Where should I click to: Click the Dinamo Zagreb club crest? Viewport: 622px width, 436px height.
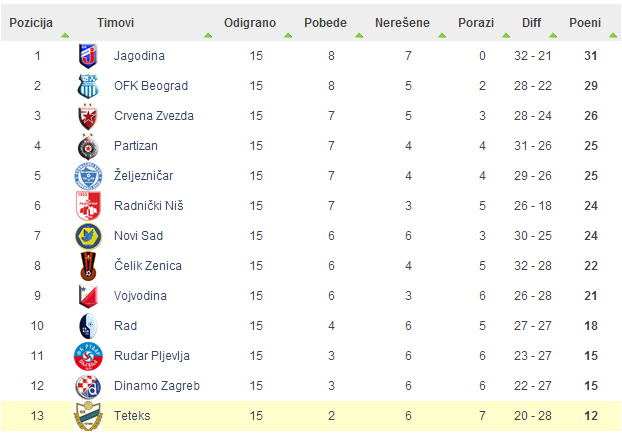coord(88,386)
